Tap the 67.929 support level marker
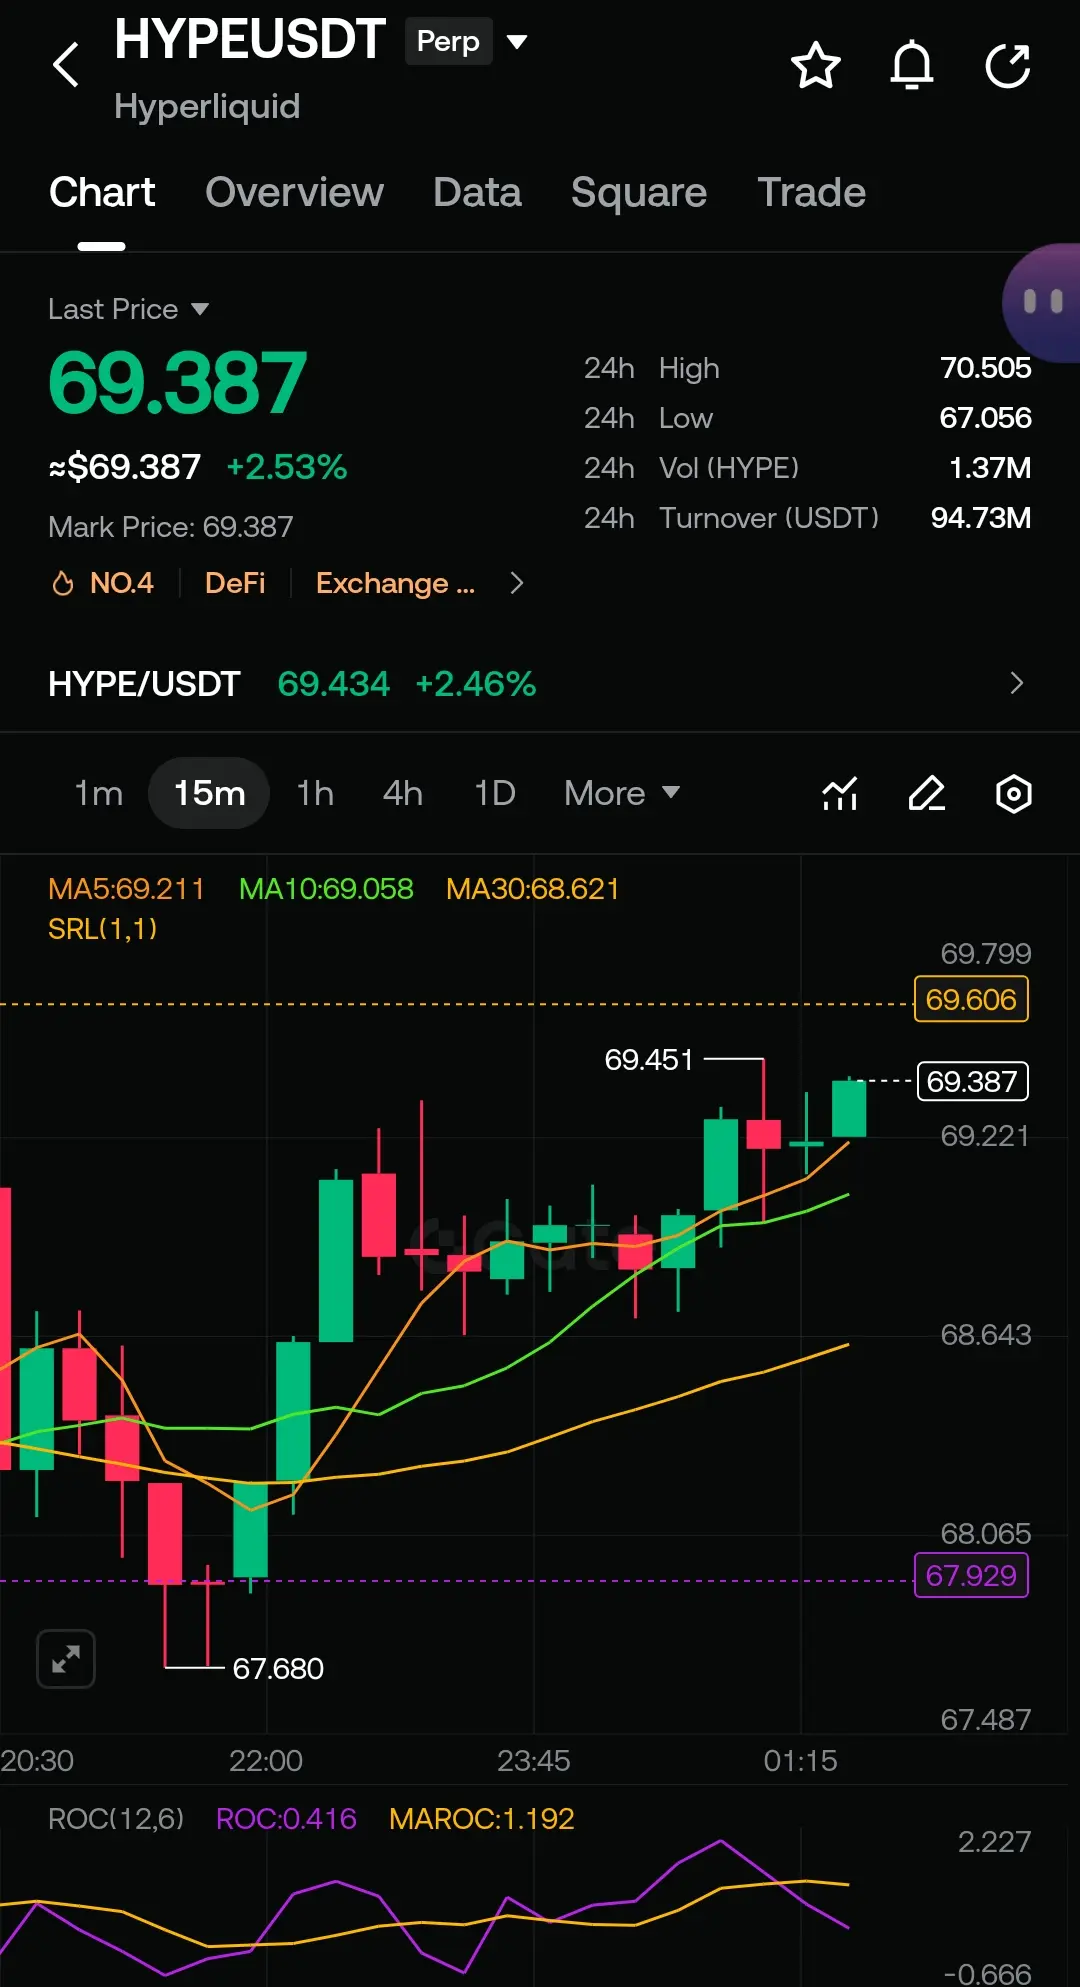Image resolution: width=1080 pixels, height=1987 pixels. [x=971, y=1575]
